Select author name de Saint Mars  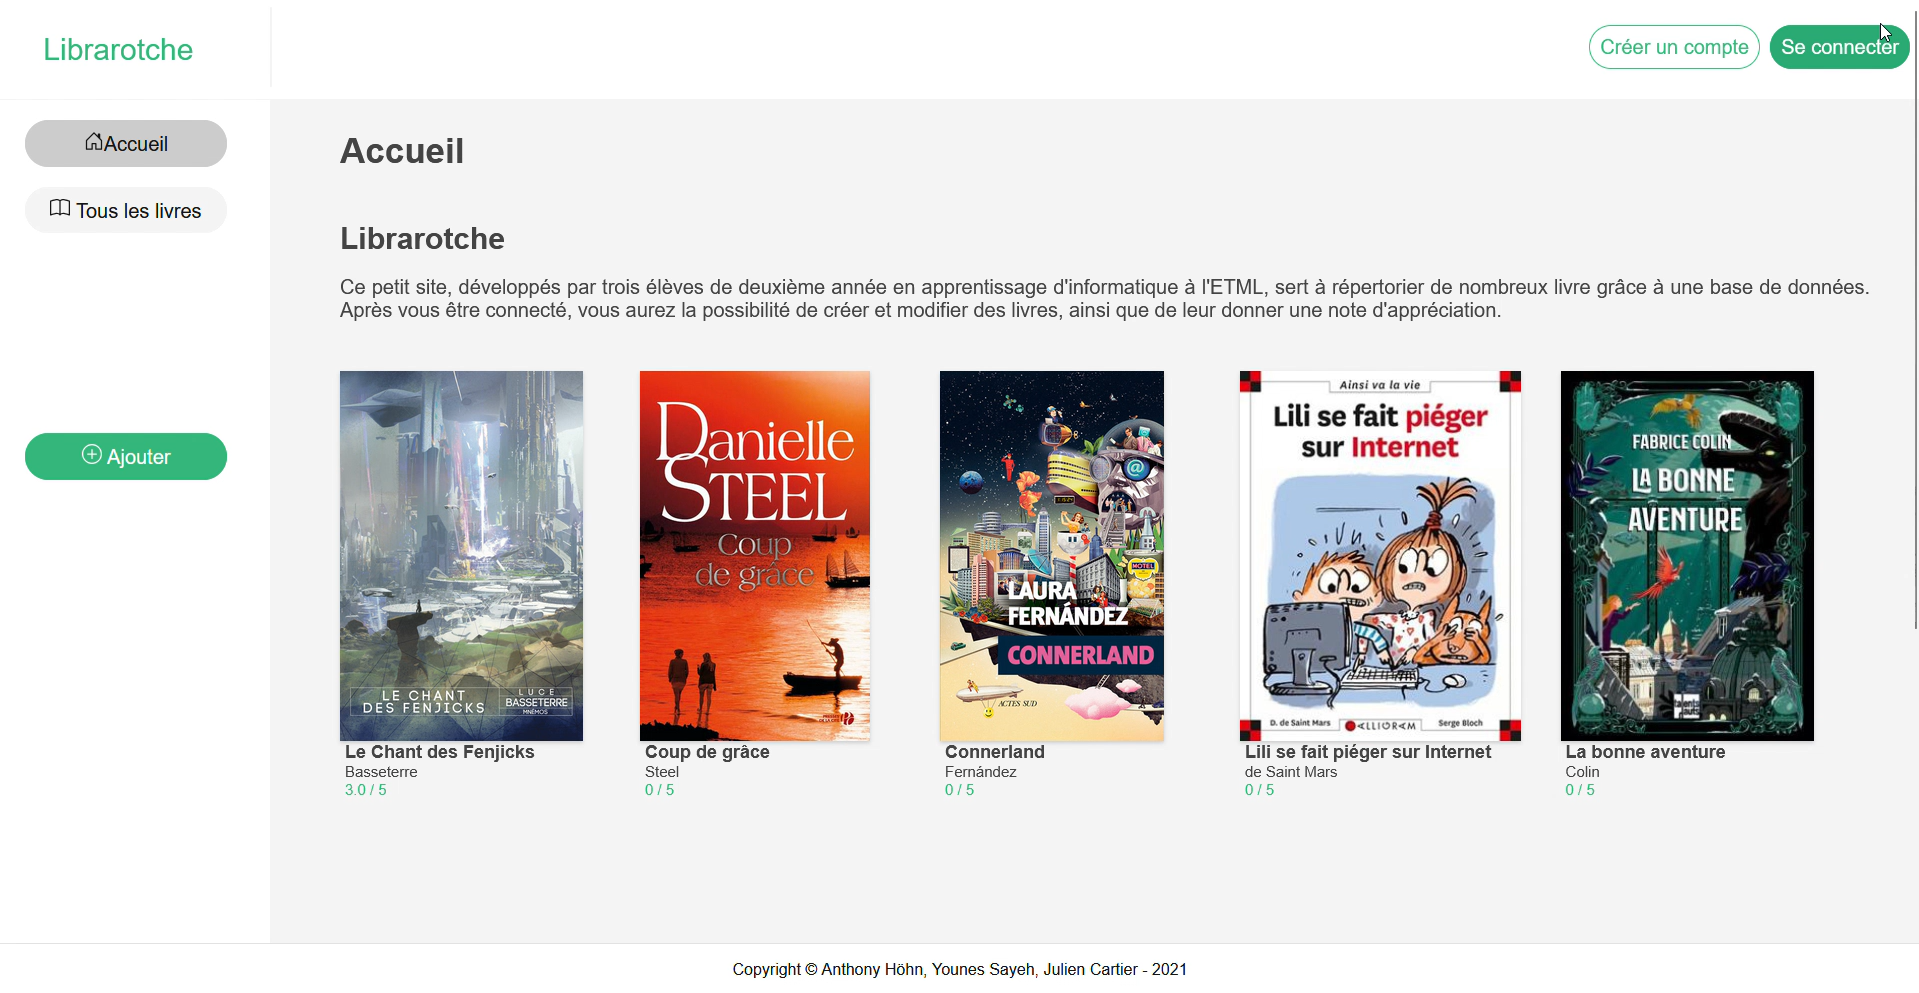click(1291, 772)
